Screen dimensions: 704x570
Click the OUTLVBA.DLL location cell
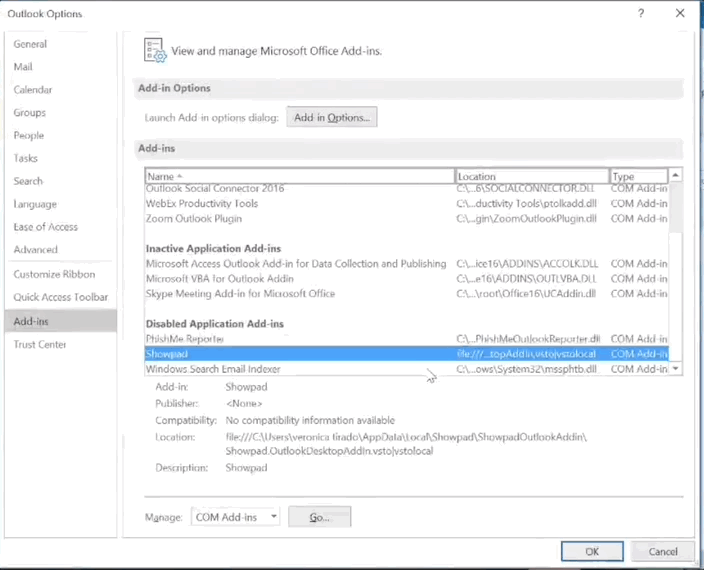[526, 279]
